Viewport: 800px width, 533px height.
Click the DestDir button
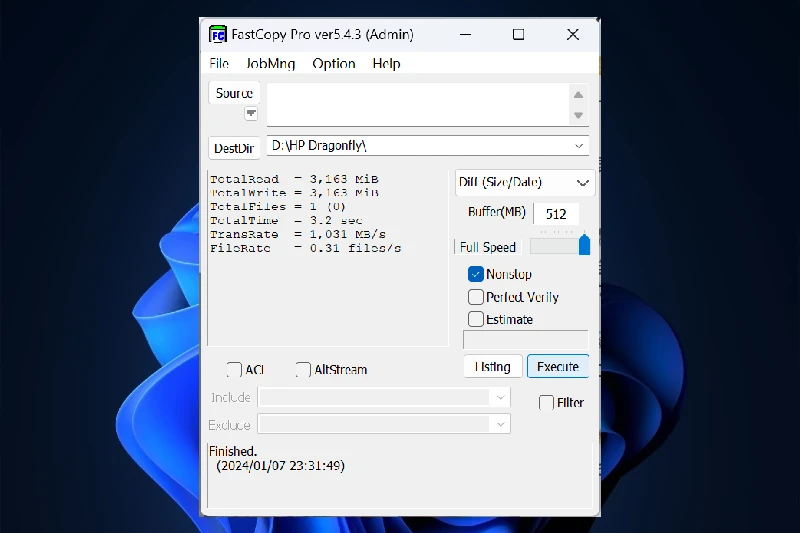point(234,148)
